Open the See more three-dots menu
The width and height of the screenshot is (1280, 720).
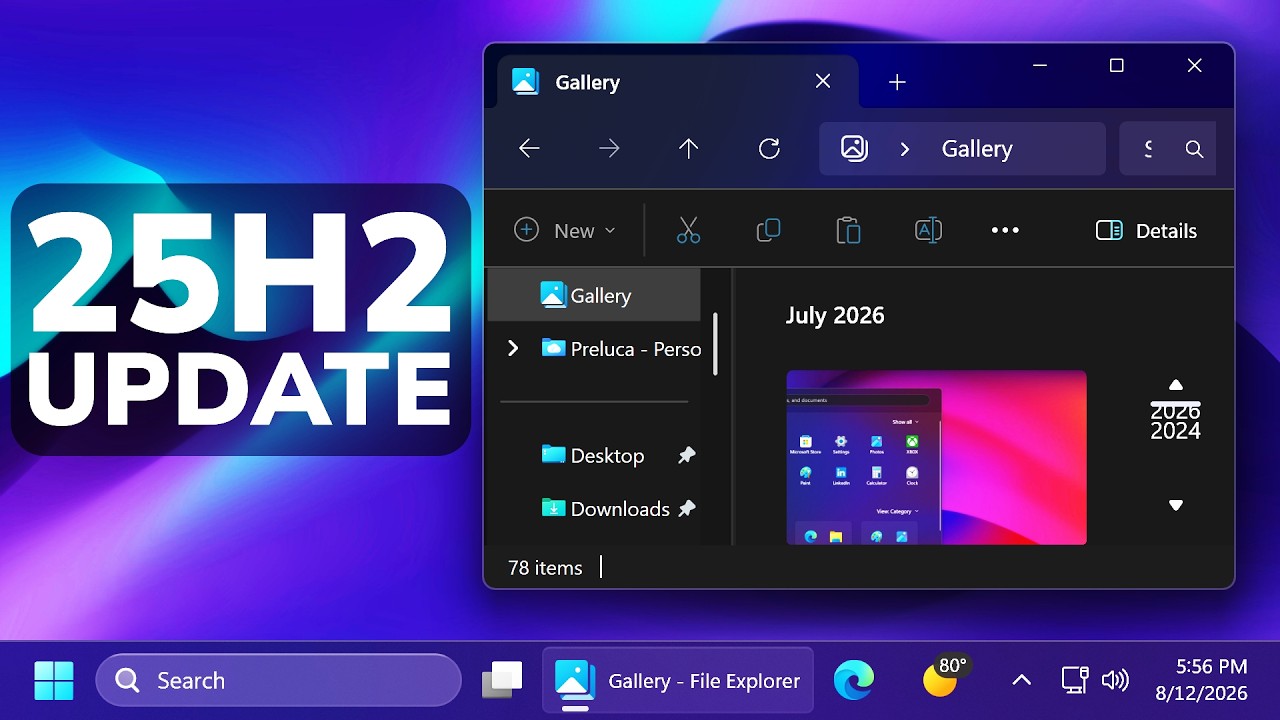pos(1005,230)
